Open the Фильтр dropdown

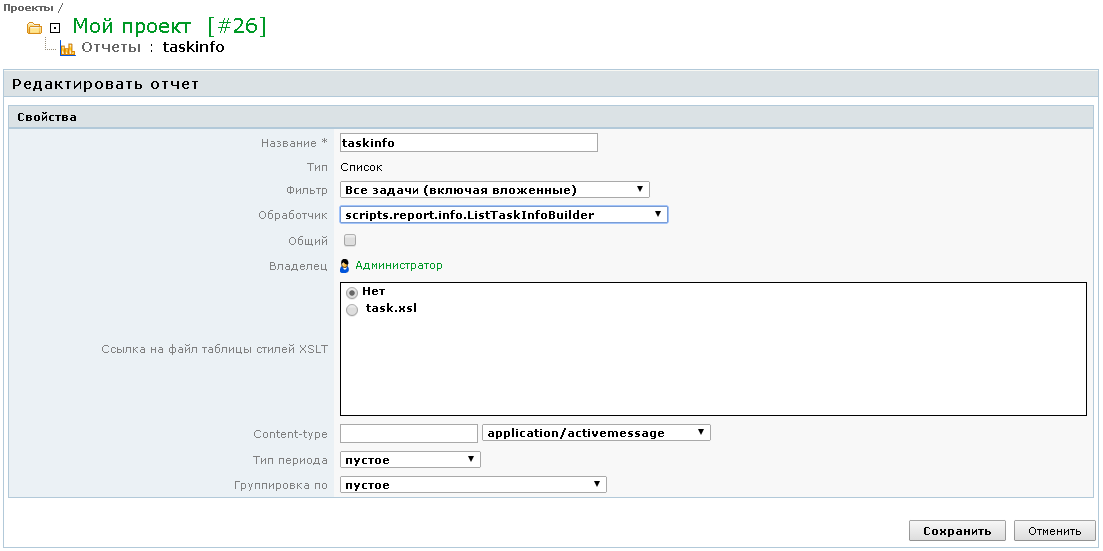point(495,189)
